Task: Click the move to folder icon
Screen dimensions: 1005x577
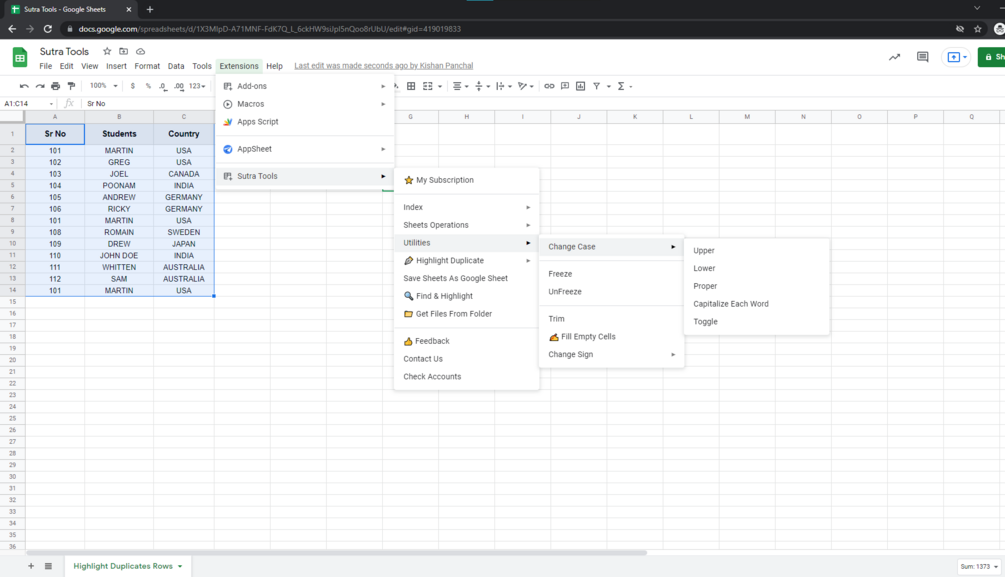Action: (124, 51)
